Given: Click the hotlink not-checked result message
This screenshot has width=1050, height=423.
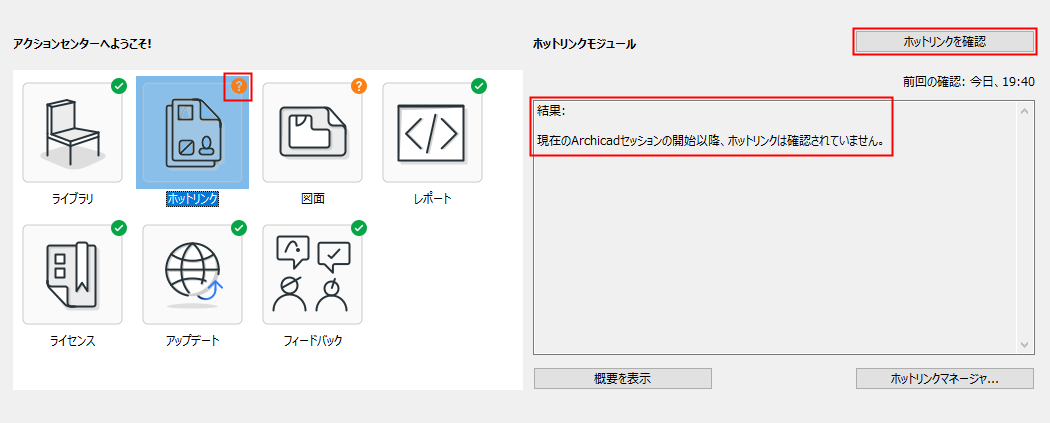Looking at the screenshot, I should click(x=710, y=142).
